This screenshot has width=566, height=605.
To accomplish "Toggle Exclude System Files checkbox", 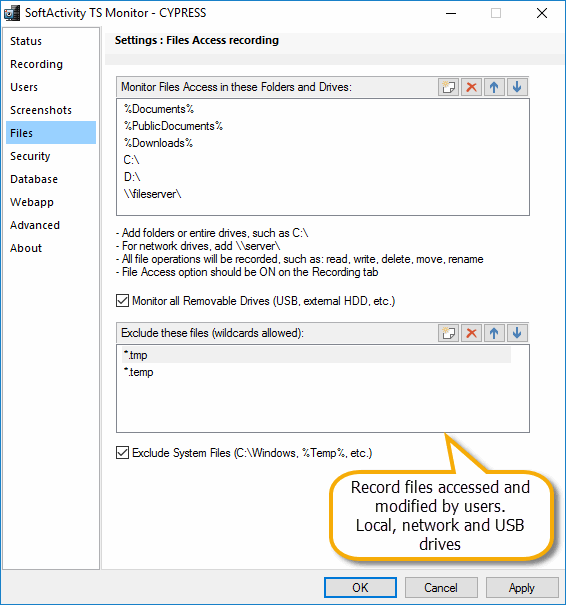I will [122, 453].
